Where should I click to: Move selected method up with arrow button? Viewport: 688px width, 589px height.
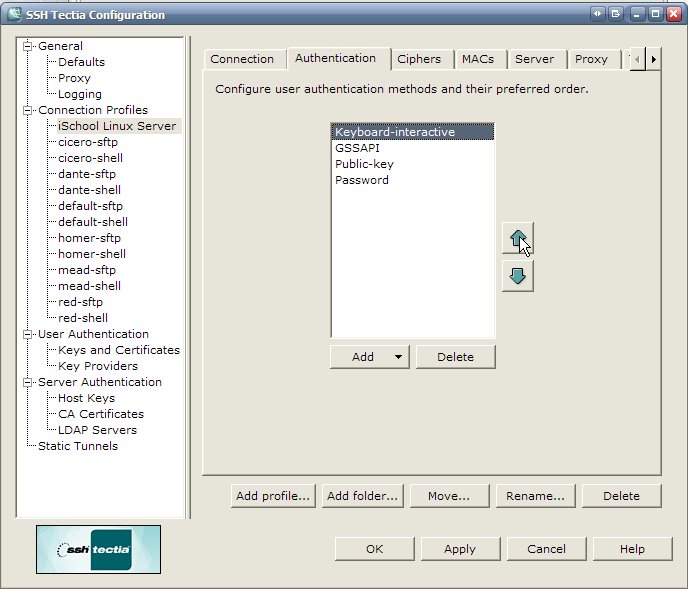(x=518, y=238)
